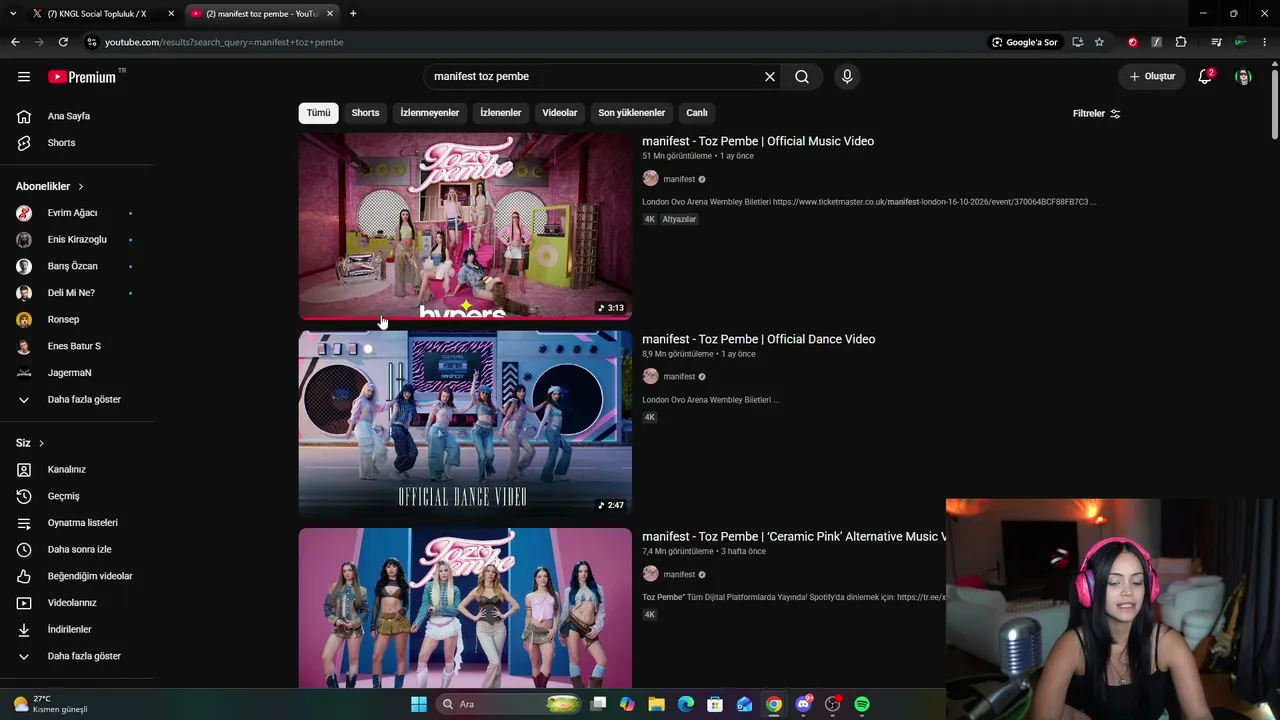The width and height of the screenshot is (1280, 720).
Task: Click the install app icon in address bar
Action: pos(1077,42)
